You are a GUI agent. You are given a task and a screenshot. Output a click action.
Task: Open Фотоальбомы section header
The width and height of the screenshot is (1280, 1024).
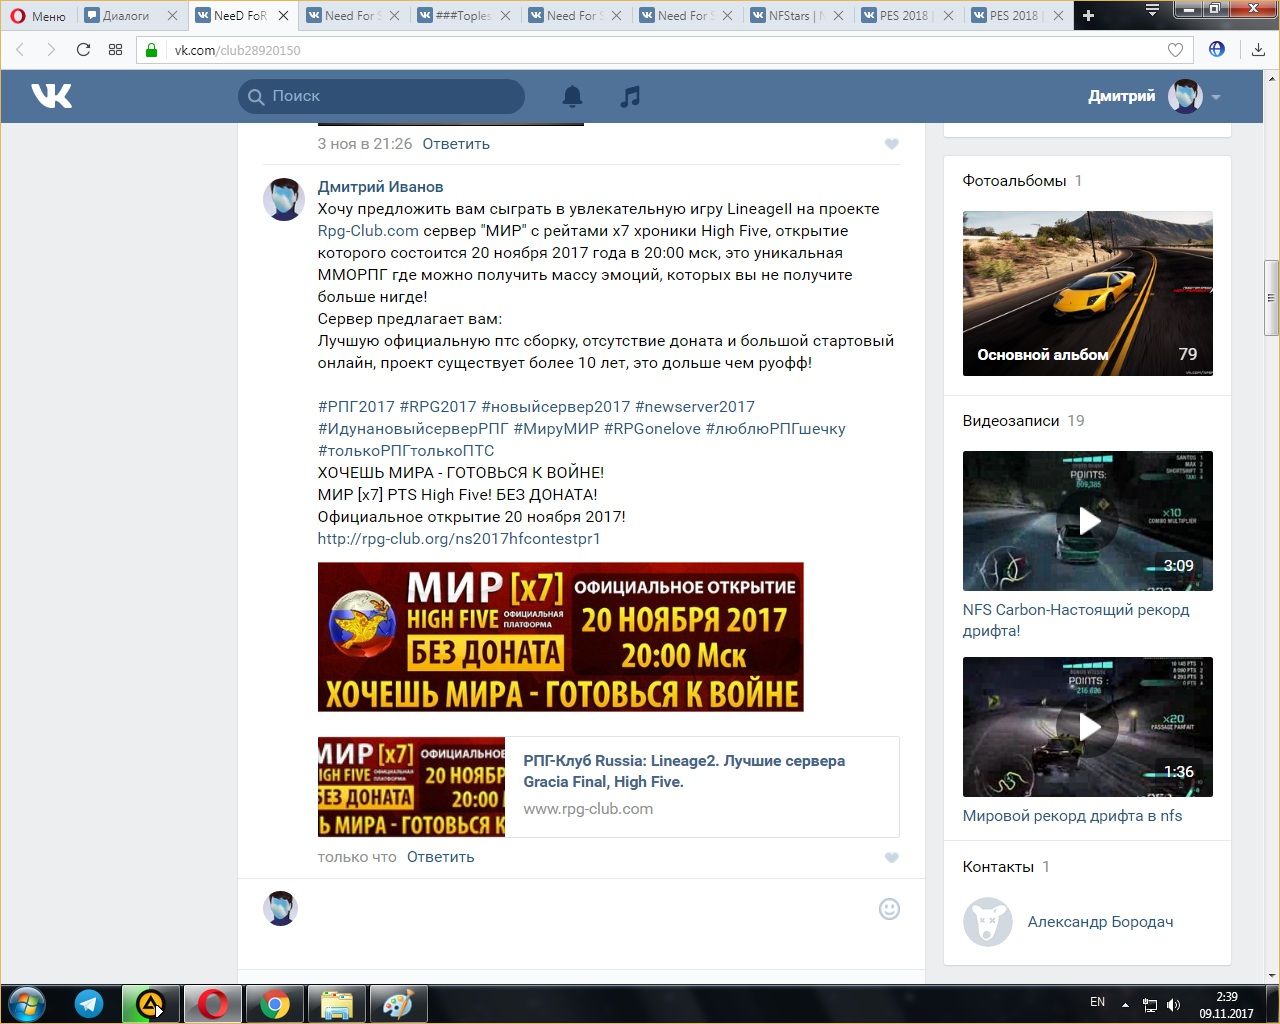click(1014, 181)
